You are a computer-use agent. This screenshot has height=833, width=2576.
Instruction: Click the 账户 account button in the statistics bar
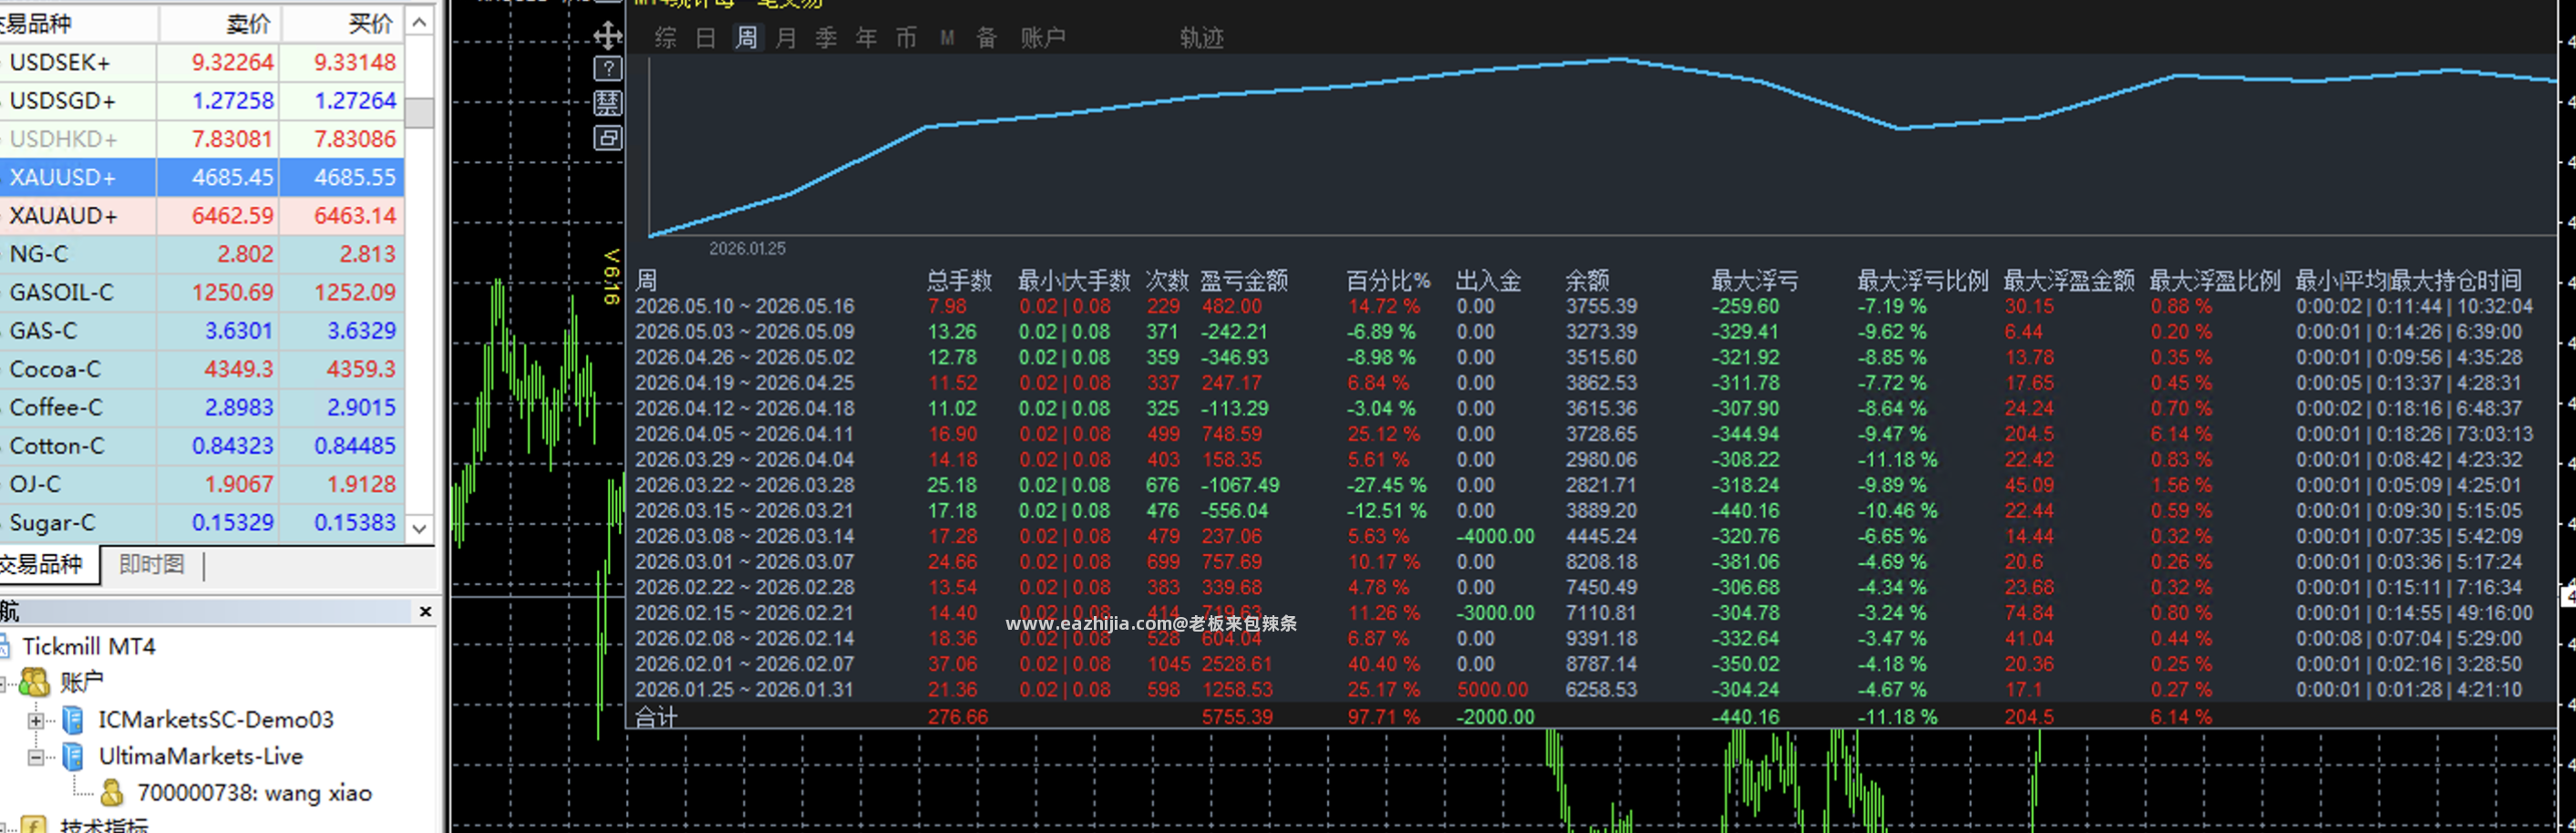pos(1043,38)
